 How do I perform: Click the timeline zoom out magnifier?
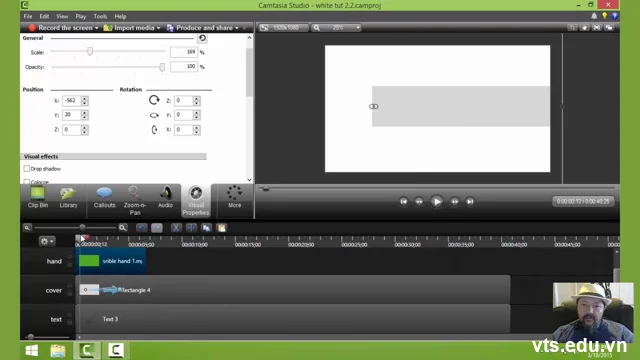(x=27, y=228)
